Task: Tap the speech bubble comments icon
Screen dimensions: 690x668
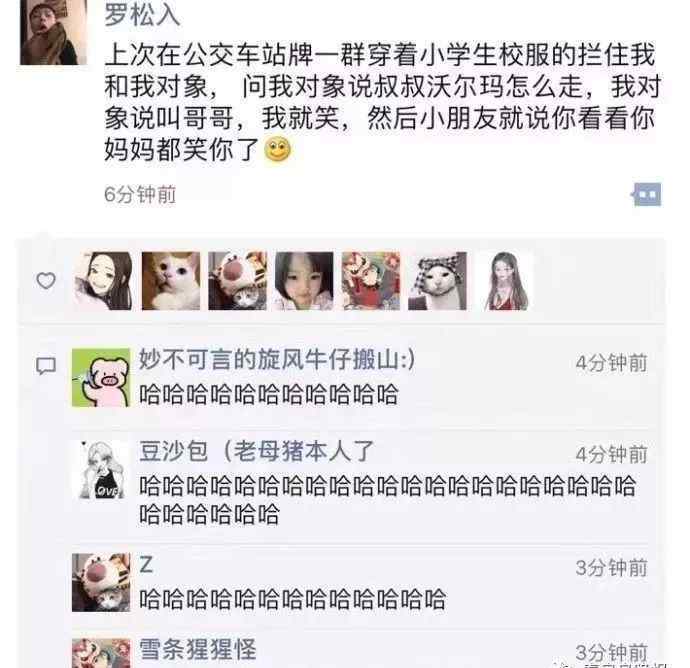Action: click(46, 366)
